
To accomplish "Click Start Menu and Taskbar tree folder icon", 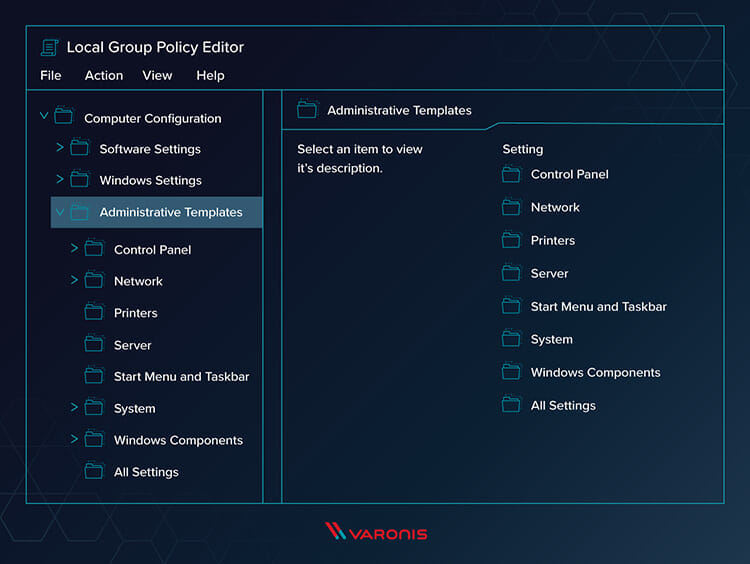I will (94, 375).
